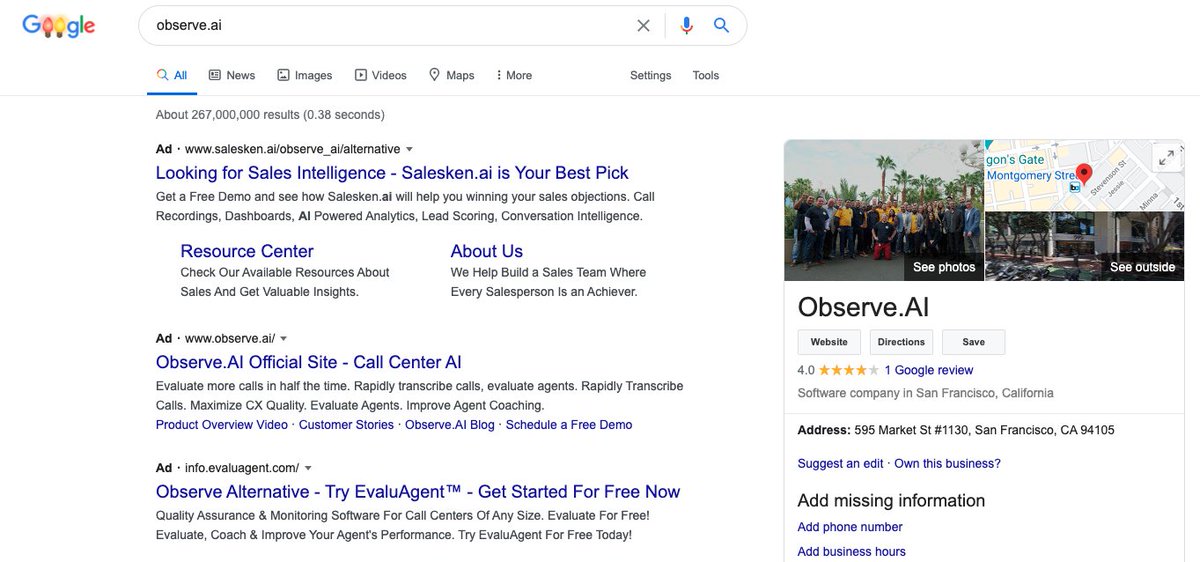Screen dimensions: 1200x562
Task: Switch to the Videos tab
Action: click(380, 75)
